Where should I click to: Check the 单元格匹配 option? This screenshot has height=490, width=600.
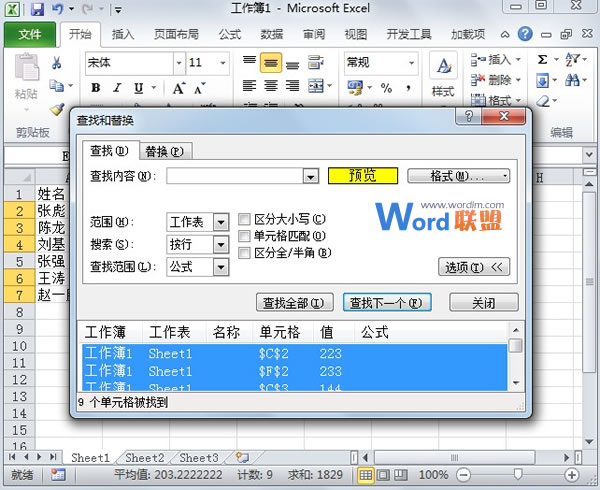tap(245, 236)
